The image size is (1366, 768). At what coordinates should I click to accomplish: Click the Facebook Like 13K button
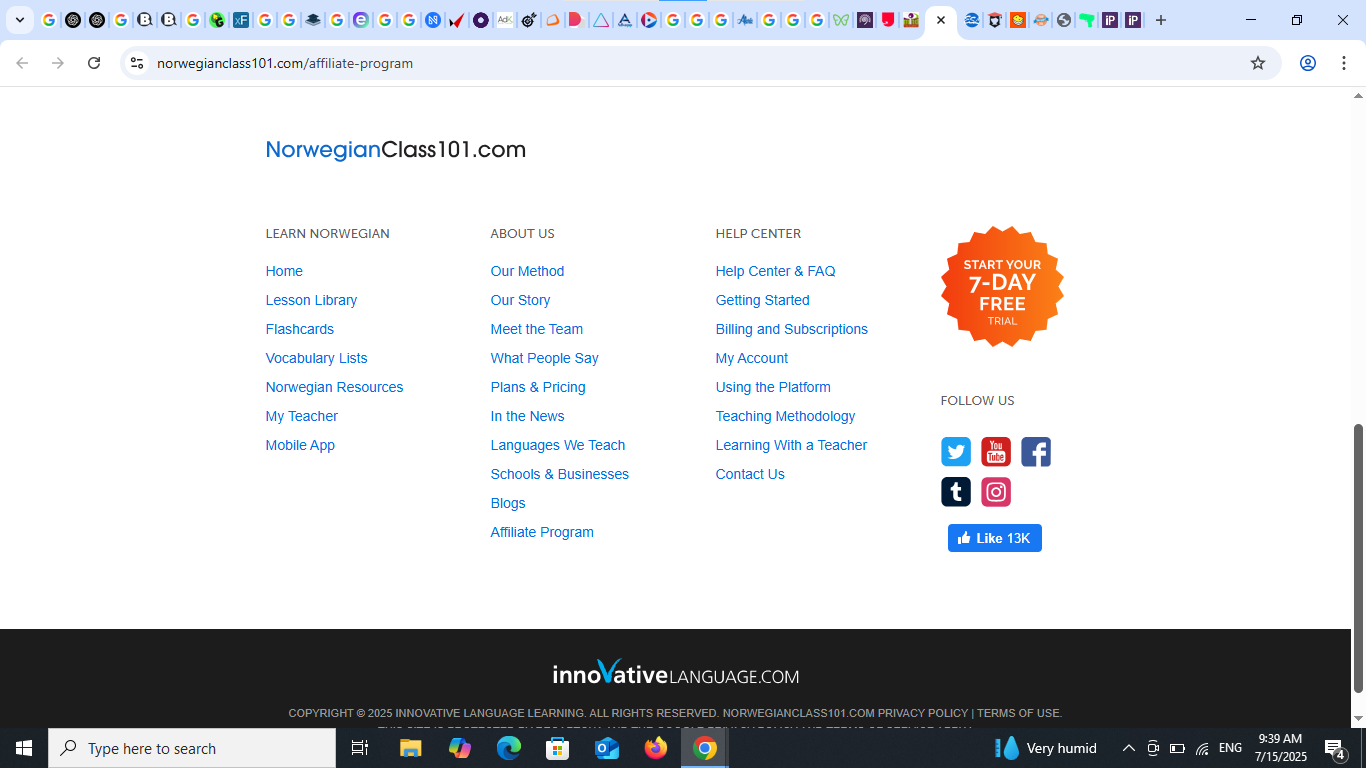(995, 538)
